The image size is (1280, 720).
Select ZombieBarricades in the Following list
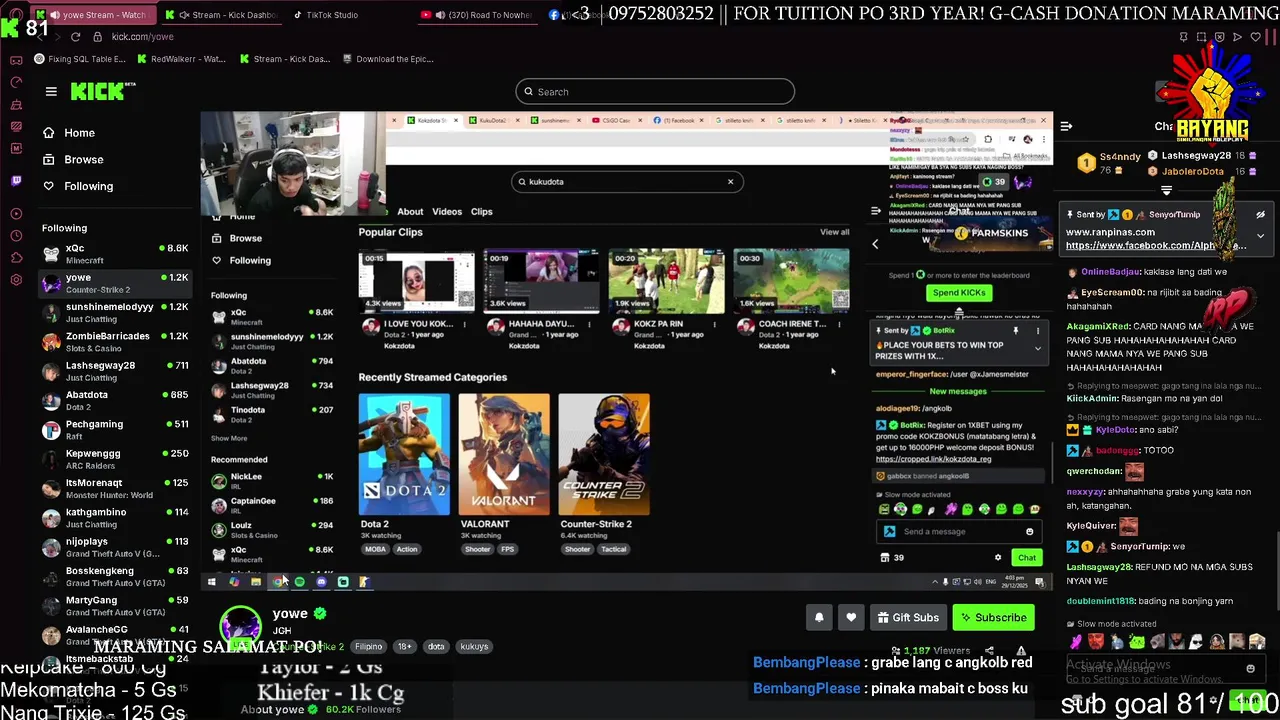pyautogui.click(x=115, y=341)
